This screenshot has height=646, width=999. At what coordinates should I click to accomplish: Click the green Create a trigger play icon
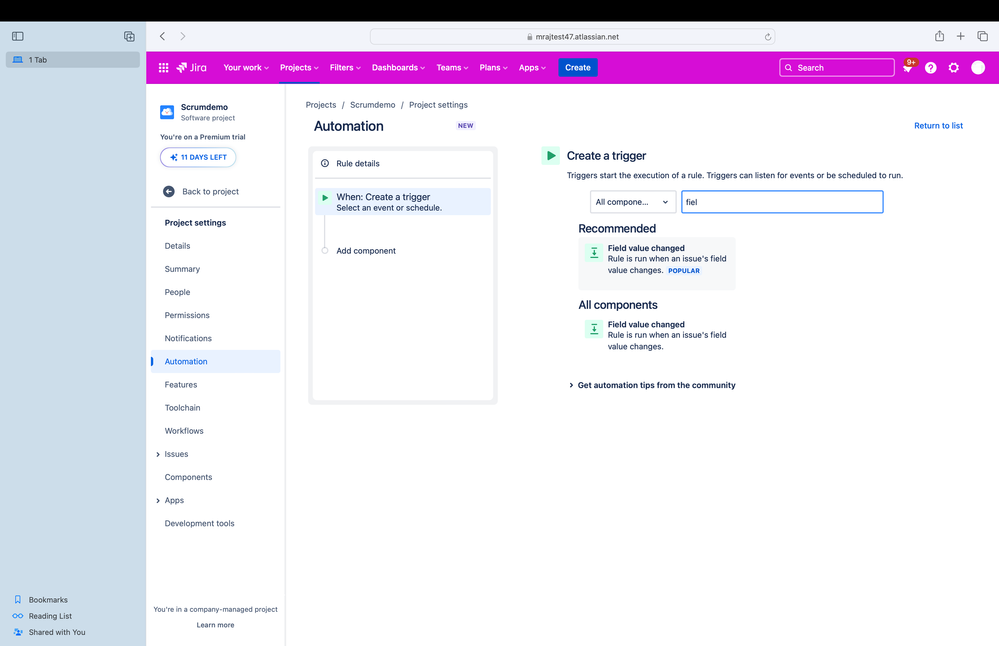tap(550, 155)
